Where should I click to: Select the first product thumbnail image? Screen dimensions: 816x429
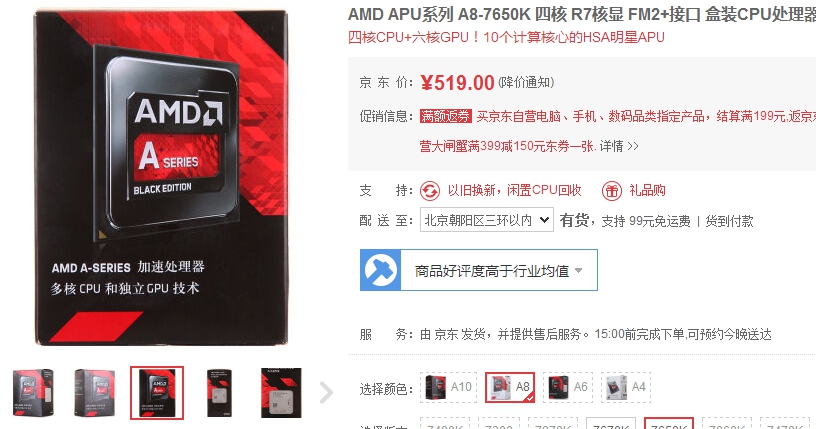tap(33, 393)
